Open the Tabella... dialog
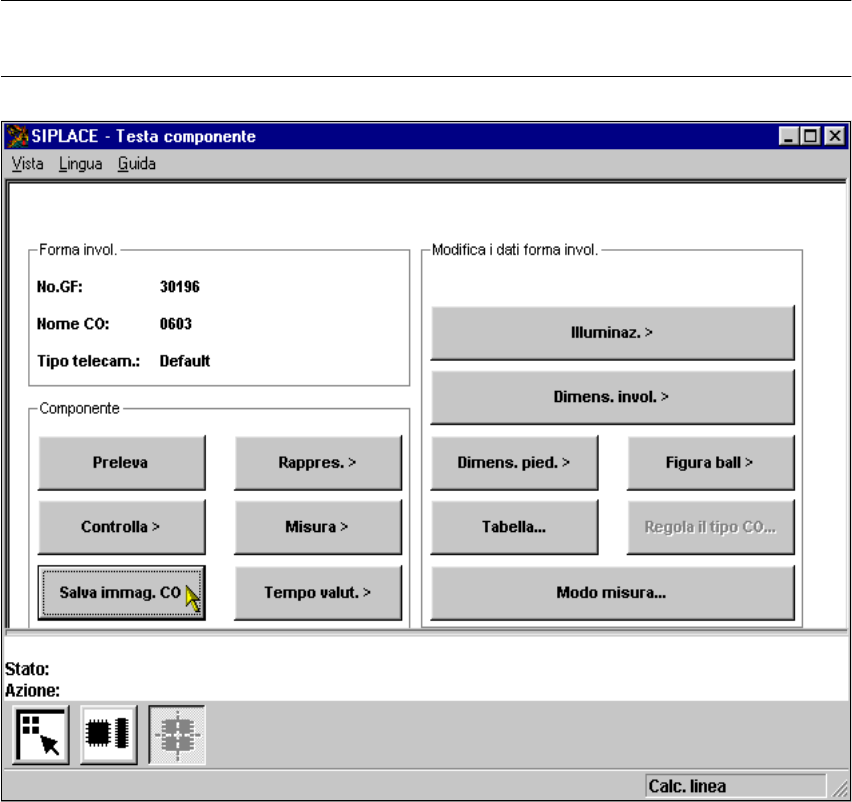The height and width of the screenshot is (802, 852). 514,527
